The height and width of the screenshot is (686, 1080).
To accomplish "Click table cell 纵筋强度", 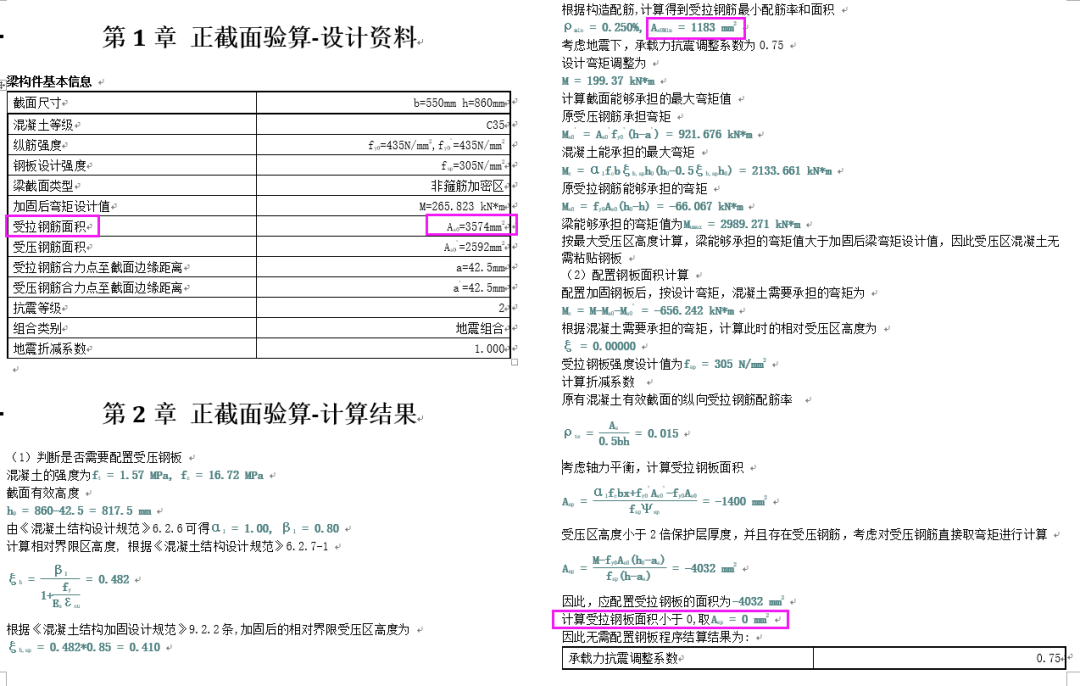I will tap(132, 145).
